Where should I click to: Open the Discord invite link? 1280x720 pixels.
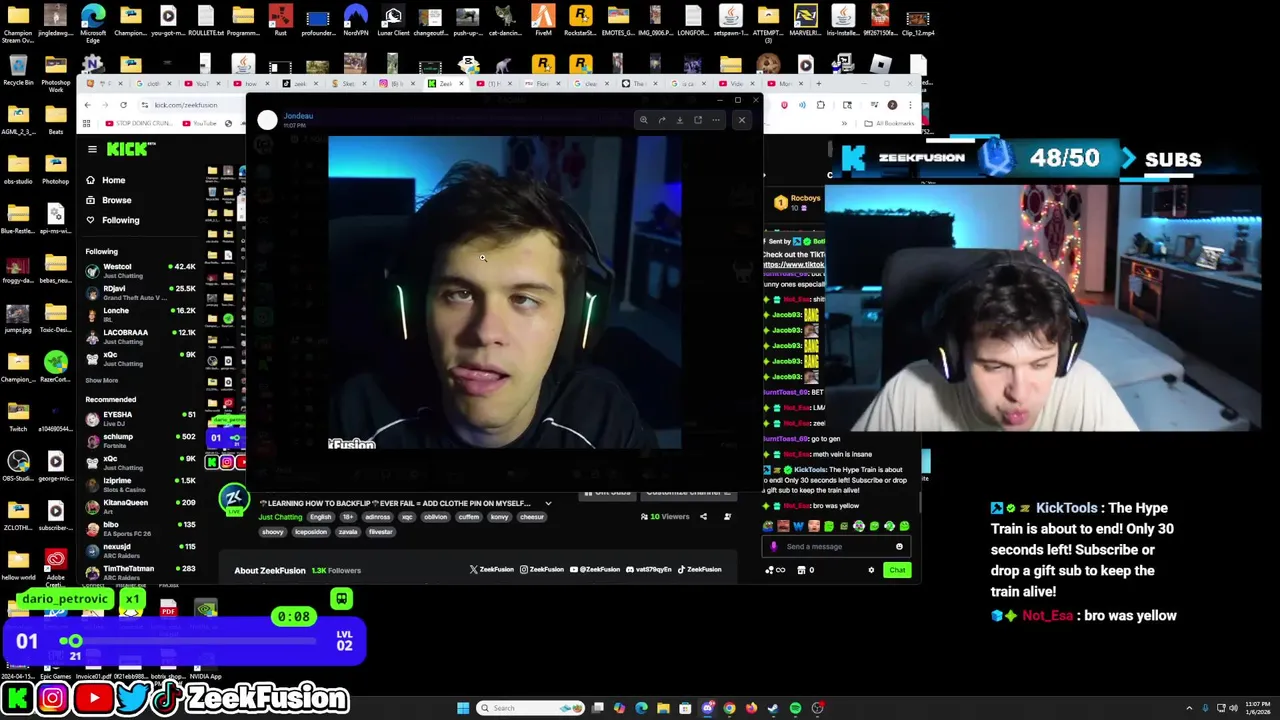(650, 570)
